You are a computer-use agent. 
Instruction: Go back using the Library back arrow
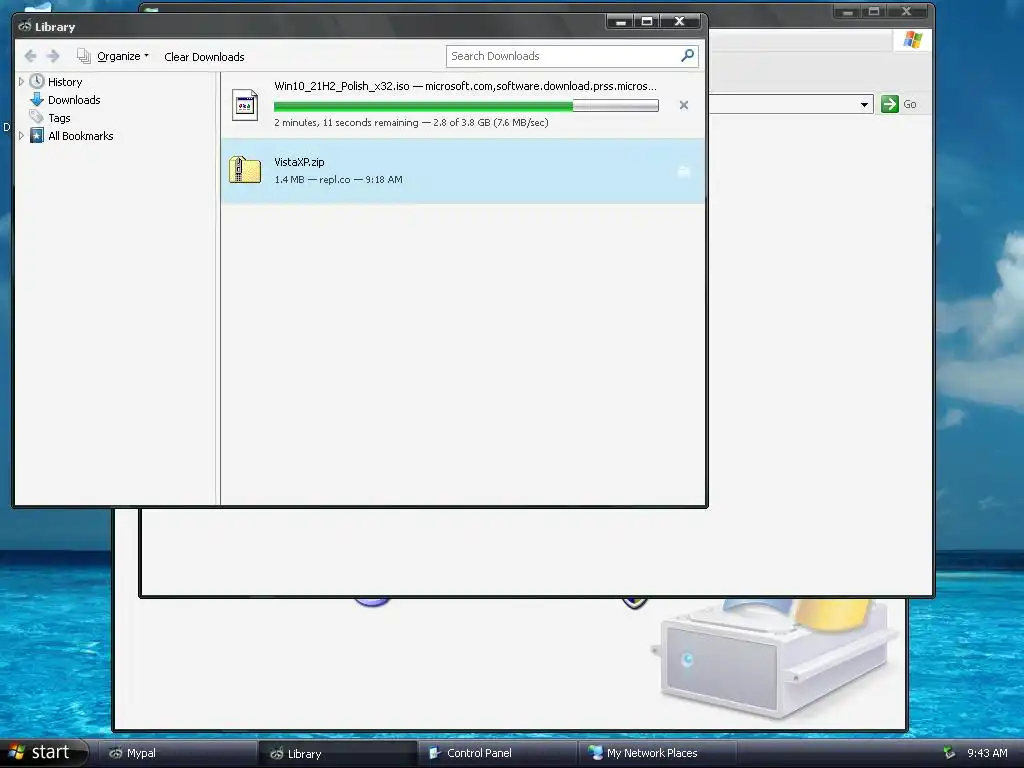30,56
